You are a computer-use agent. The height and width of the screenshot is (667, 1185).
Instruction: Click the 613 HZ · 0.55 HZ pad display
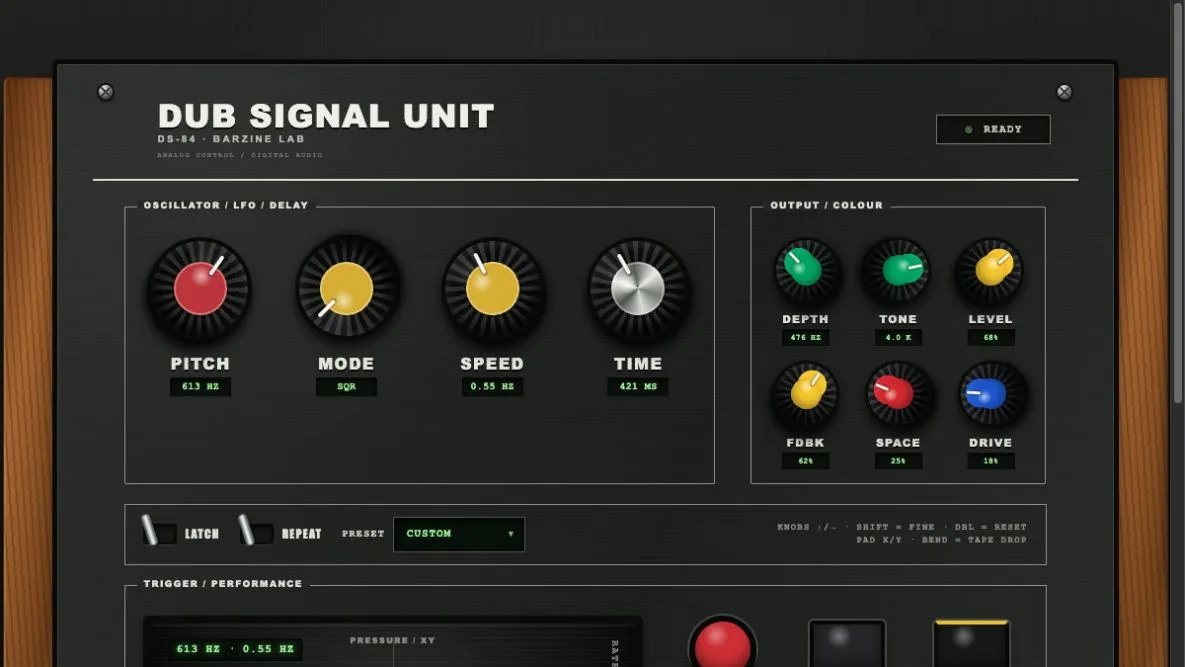click(235, 649)
